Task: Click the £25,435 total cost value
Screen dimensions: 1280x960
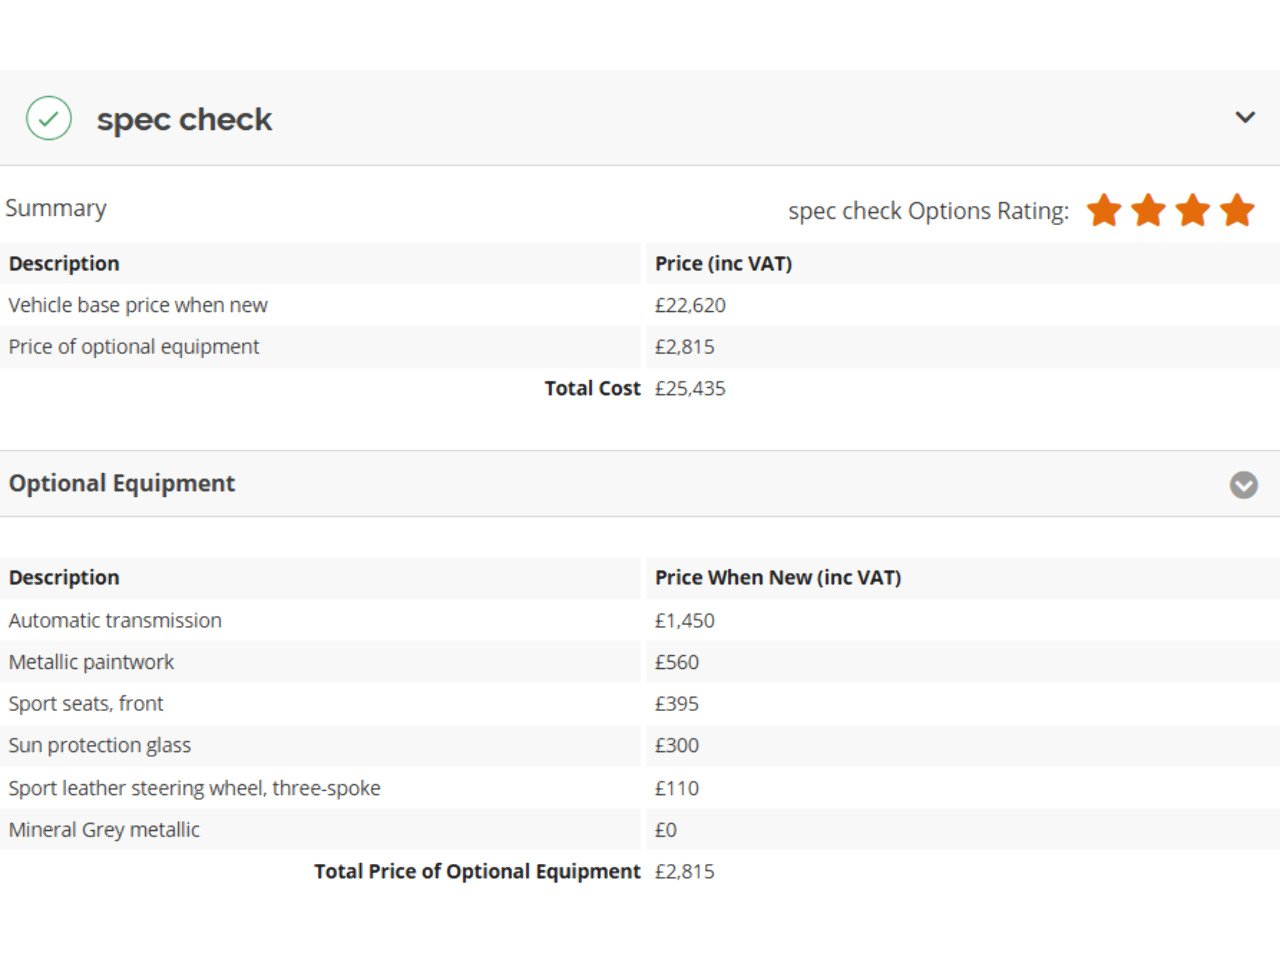Action: point(690,389)
